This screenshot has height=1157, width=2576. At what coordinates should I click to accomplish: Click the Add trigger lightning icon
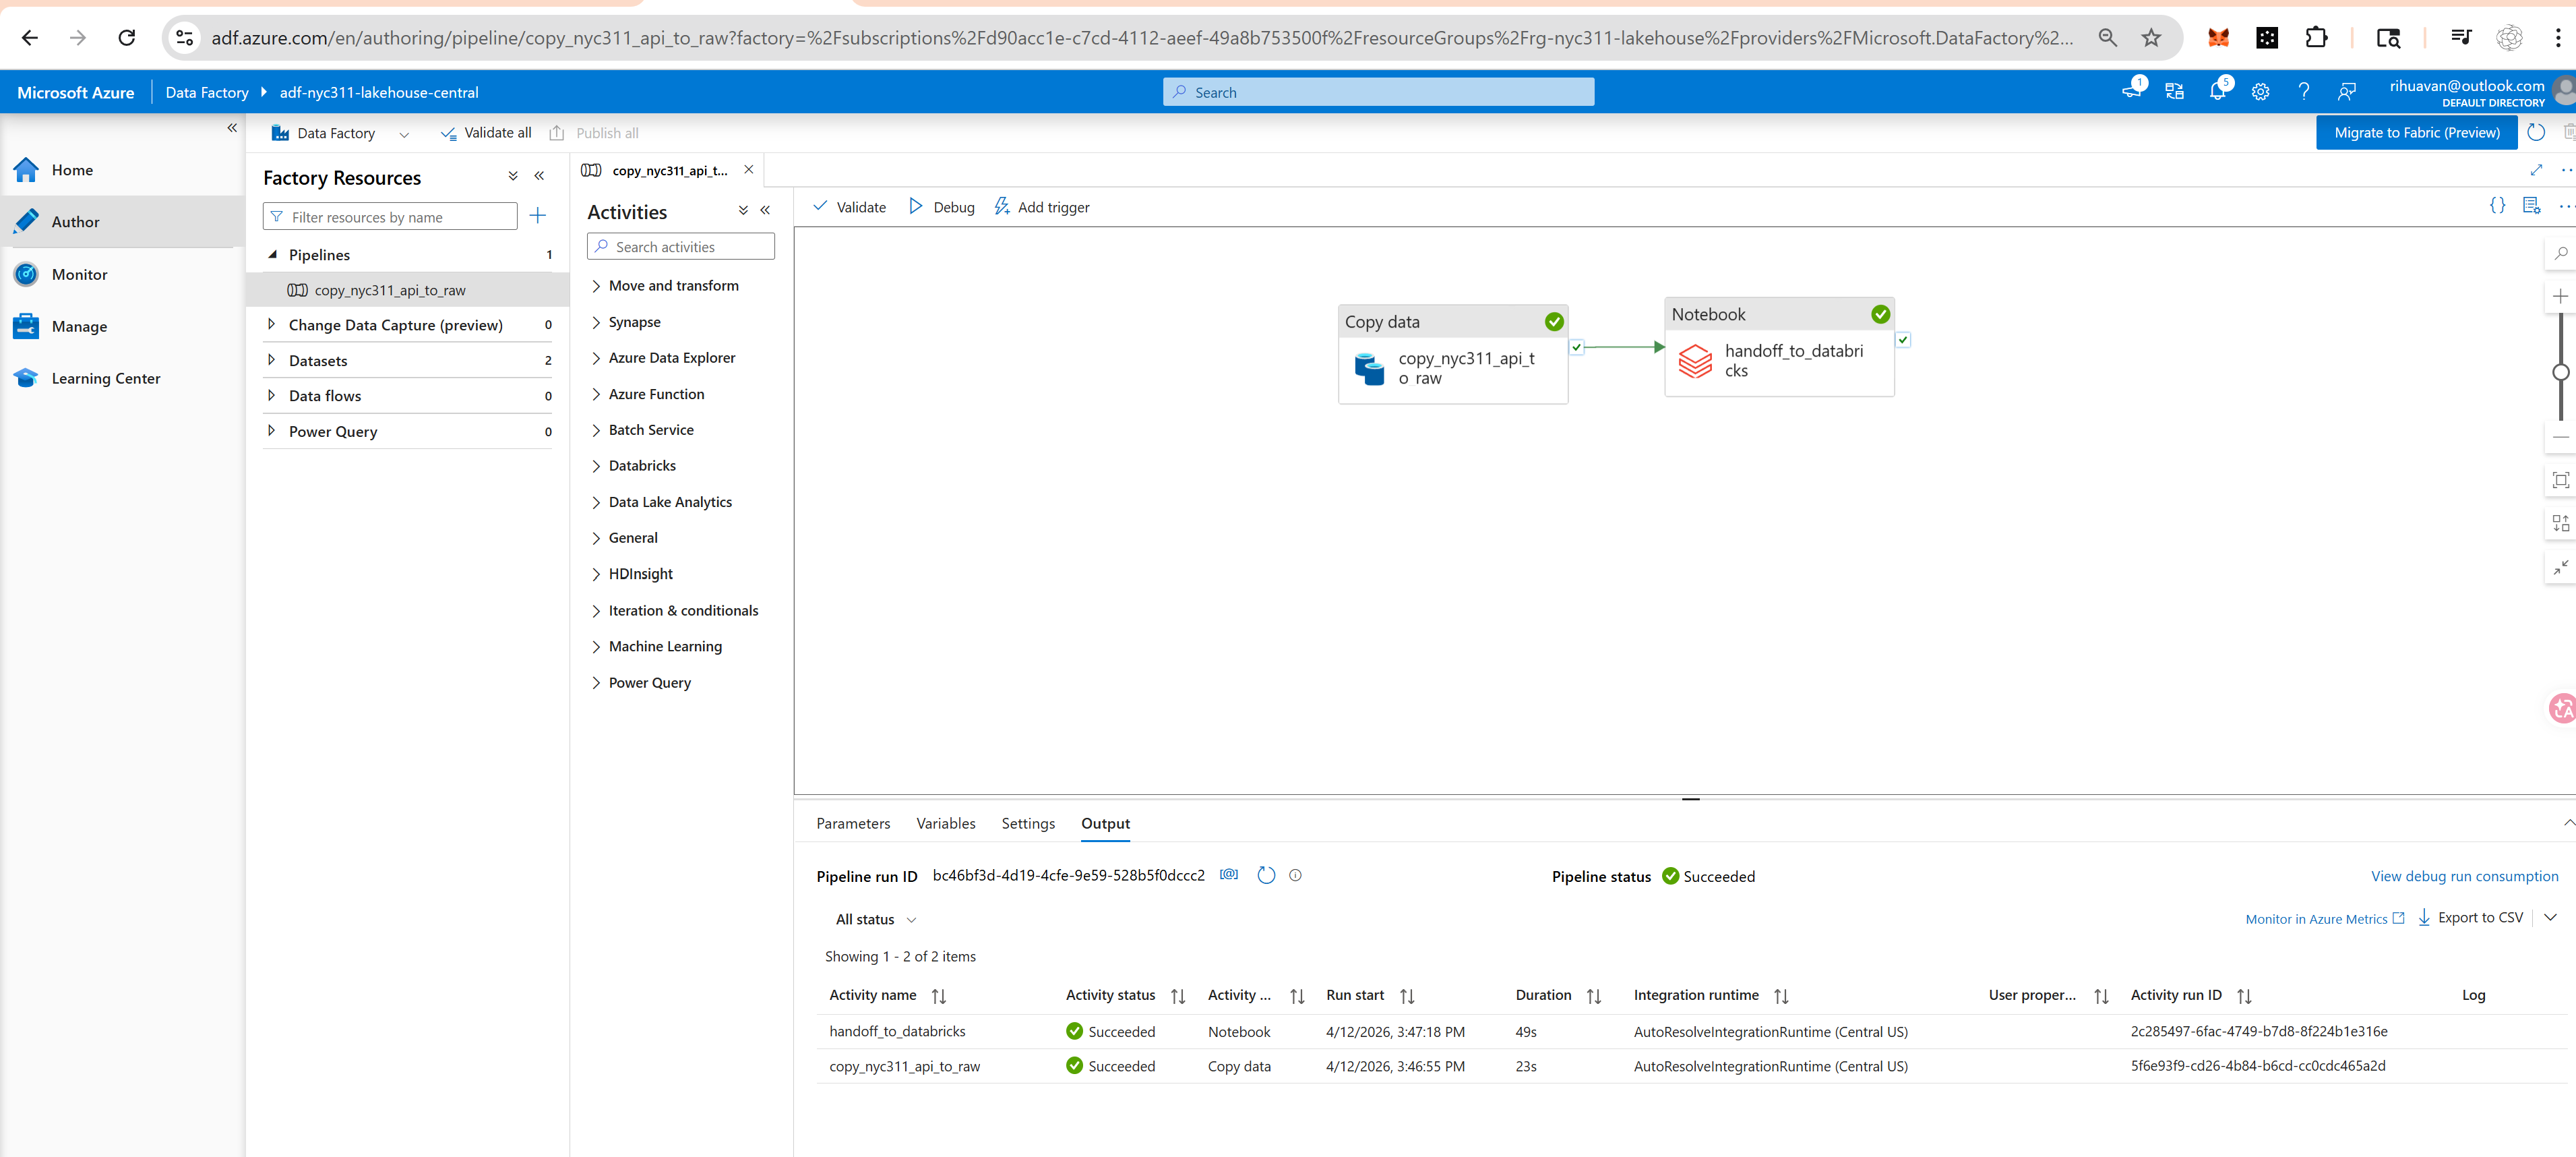(1001, 206)
